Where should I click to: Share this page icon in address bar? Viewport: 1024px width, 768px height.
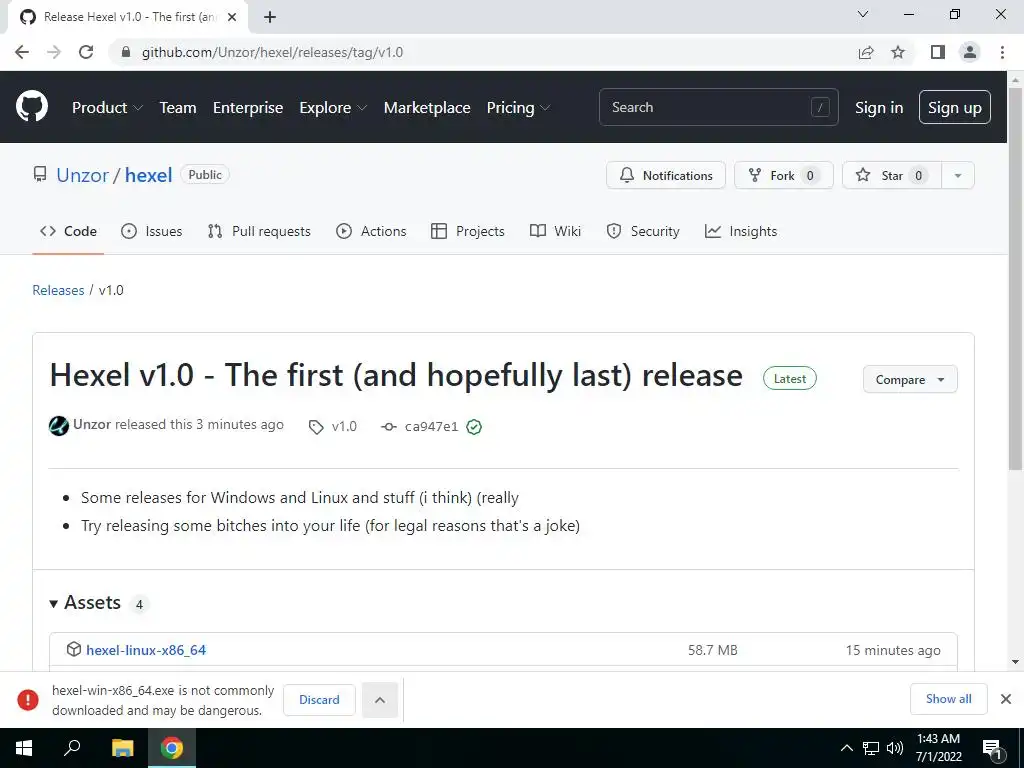(x=866, y=52)
